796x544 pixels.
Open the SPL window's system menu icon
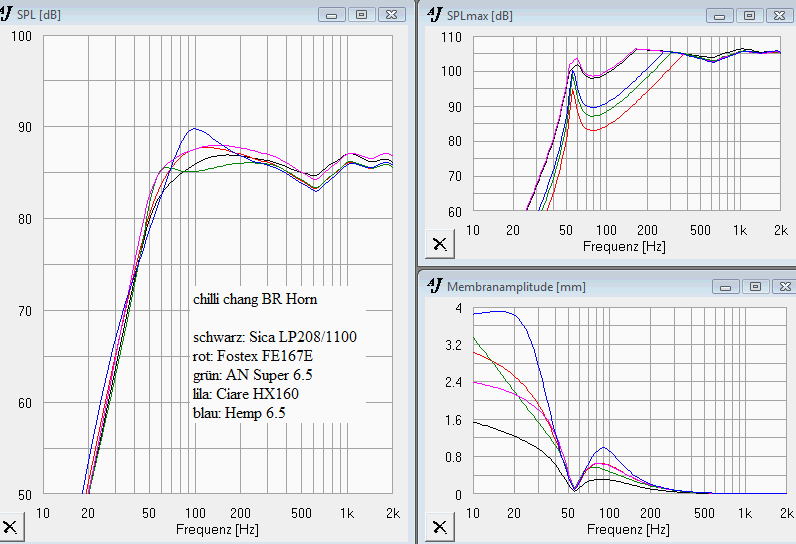point(8,15)
